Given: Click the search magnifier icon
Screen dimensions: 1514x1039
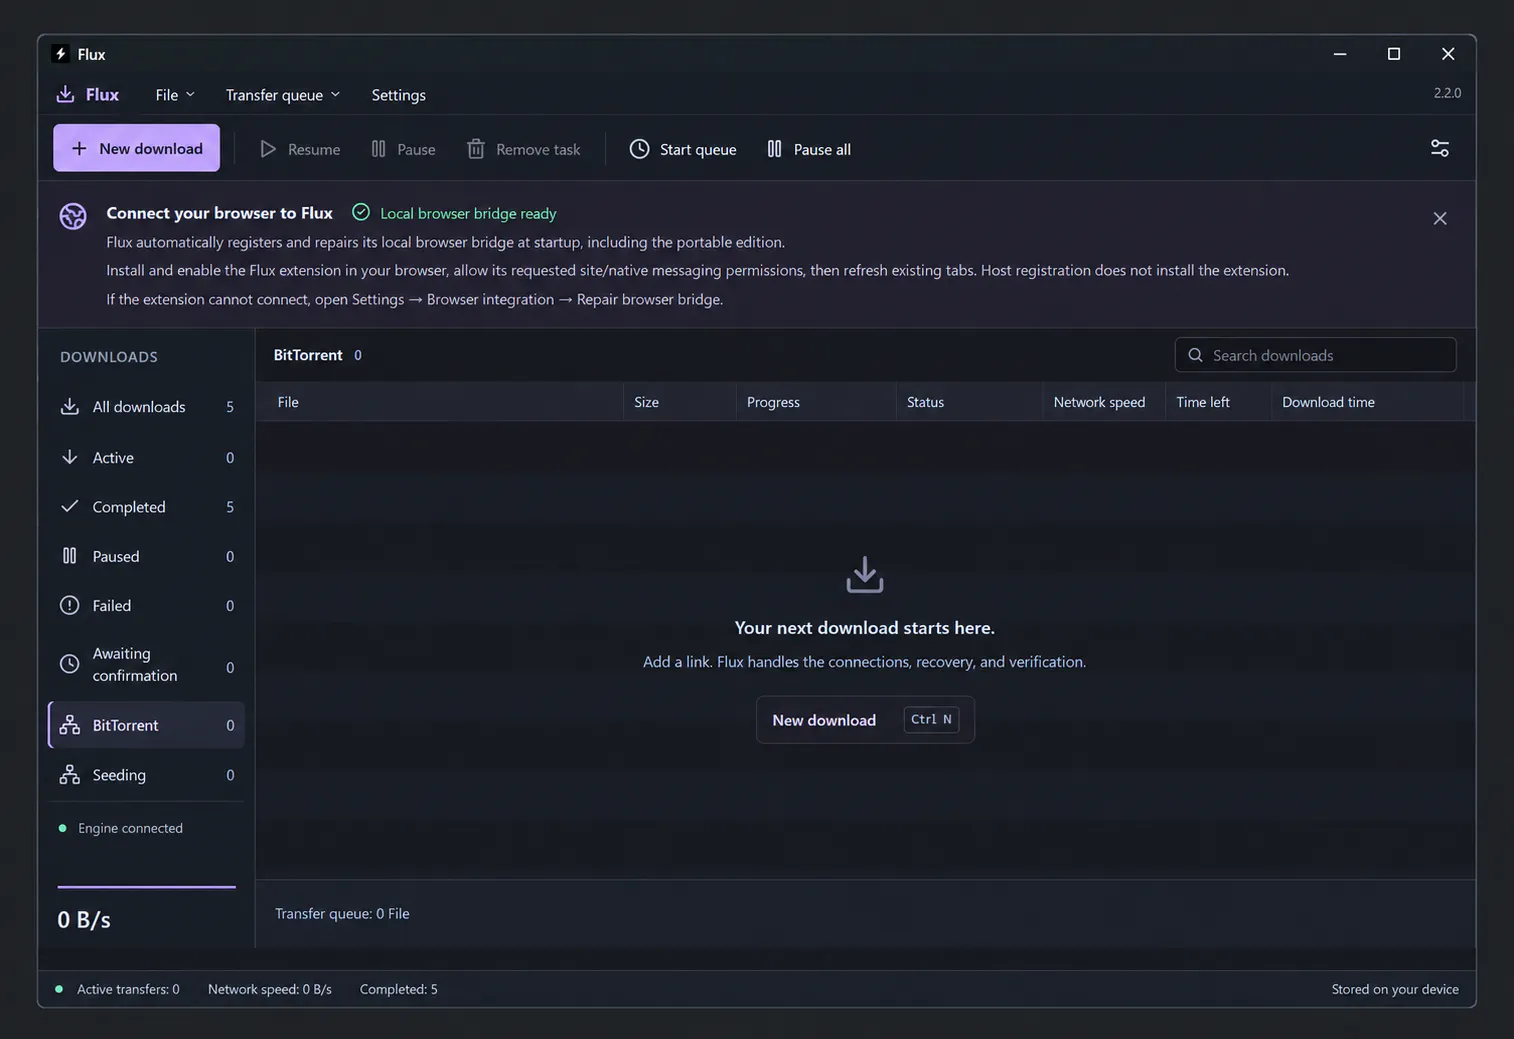Looking at the screenshot, I should click(1195, 355).
